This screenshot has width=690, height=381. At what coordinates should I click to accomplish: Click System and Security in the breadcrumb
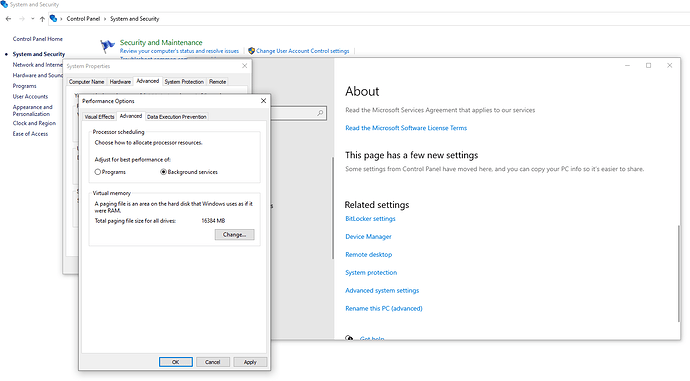134,19
